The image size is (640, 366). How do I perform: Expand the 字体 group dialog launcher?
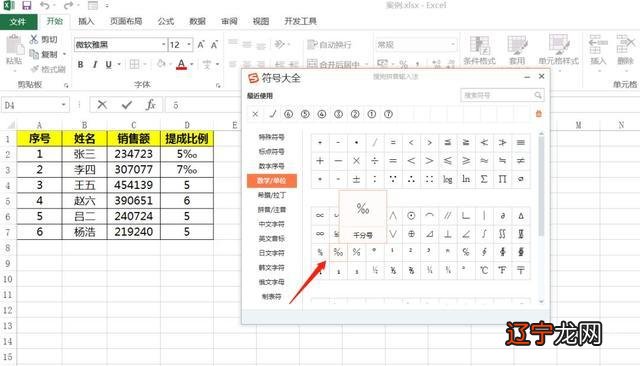click(218, 85)
